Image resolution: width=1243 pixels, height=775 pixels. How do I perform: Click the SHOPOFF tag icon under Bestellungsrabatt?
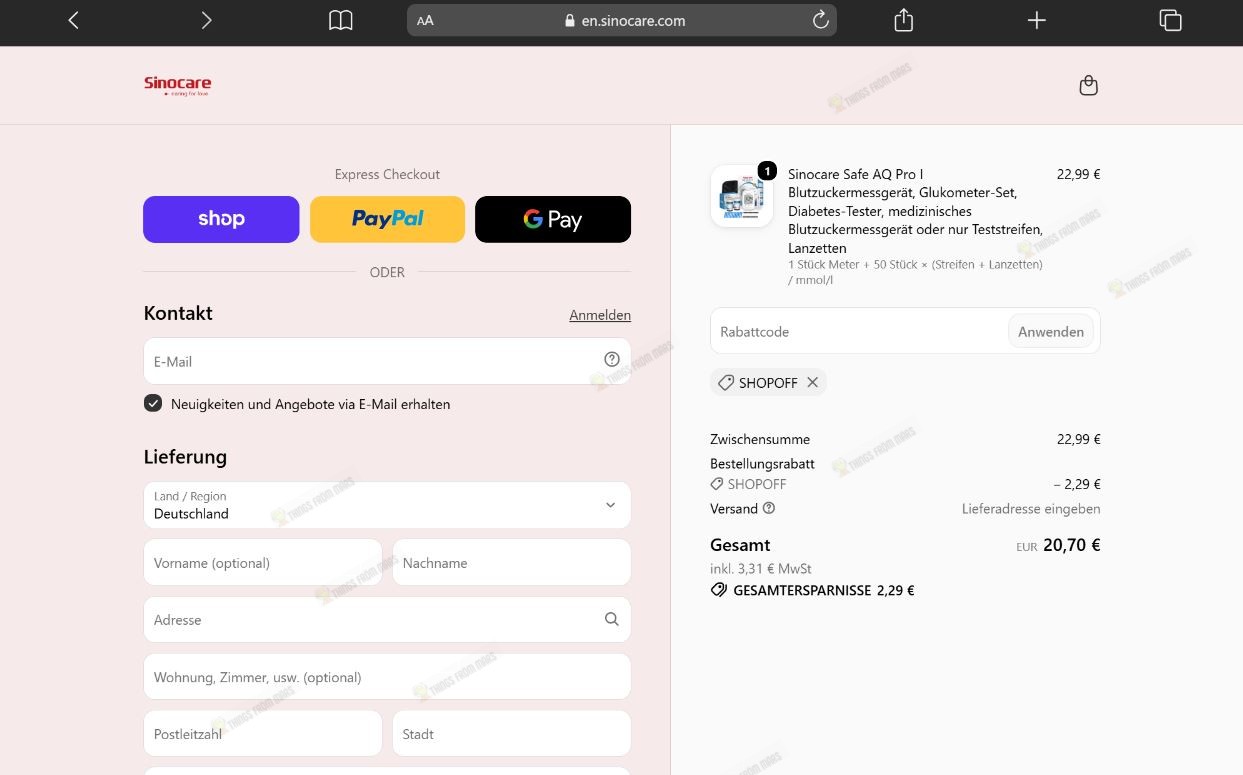[717, 484]
